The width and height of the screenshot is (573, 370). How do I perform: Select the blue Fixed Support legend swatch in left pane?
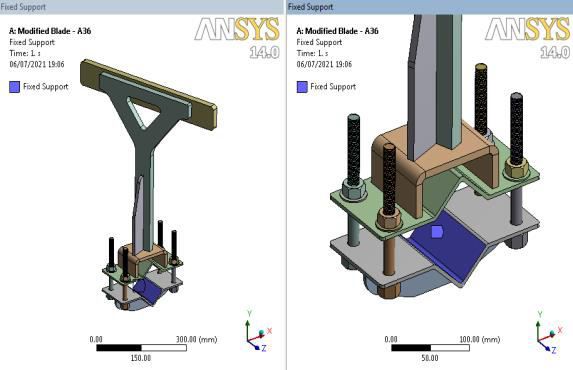coord(14,87)
